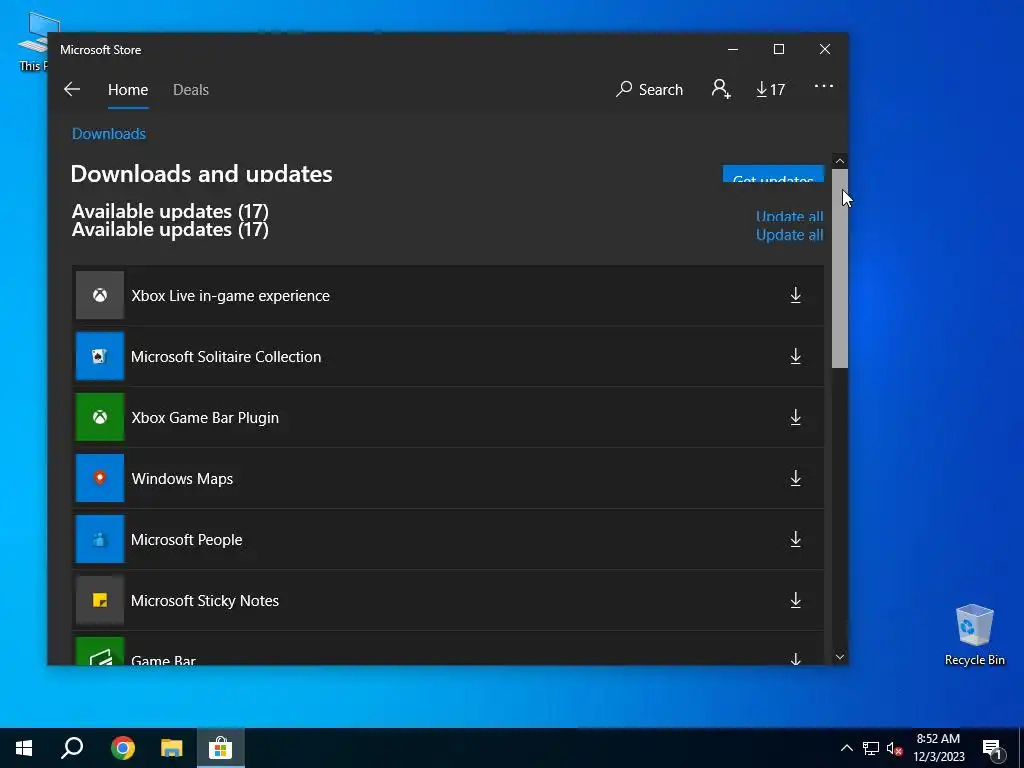This screenshot has width=1024, height=768.
Task: Download the Microsoft People update
Action: click(x=795, y=539)
